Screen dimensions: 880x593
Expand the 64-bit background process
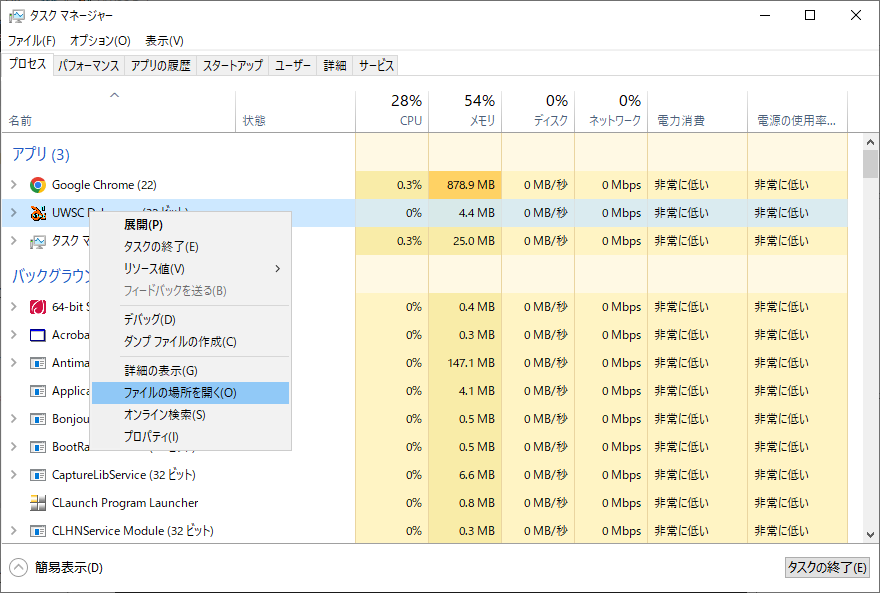point(14,307)
